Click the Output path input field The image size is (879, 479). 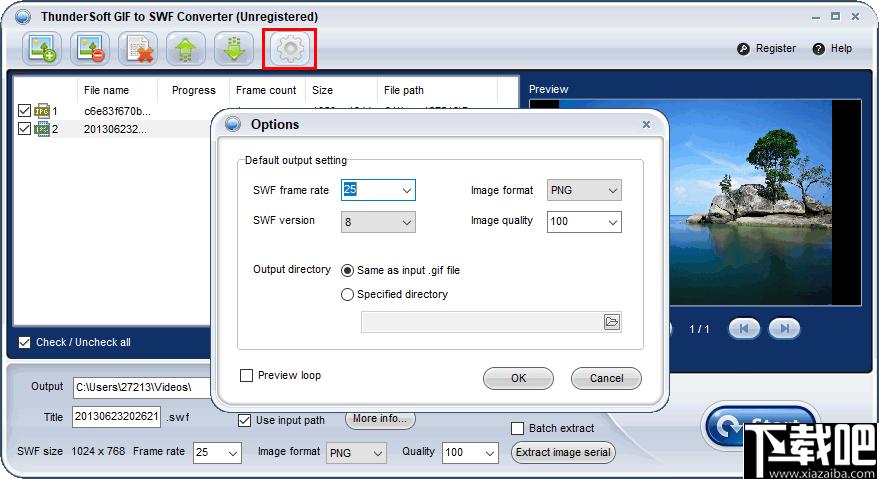pos(142,387)
